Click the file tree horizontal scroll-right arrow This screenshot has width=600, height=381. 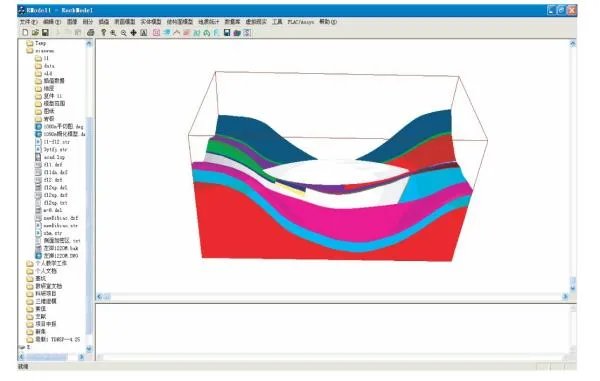(81, 357)
